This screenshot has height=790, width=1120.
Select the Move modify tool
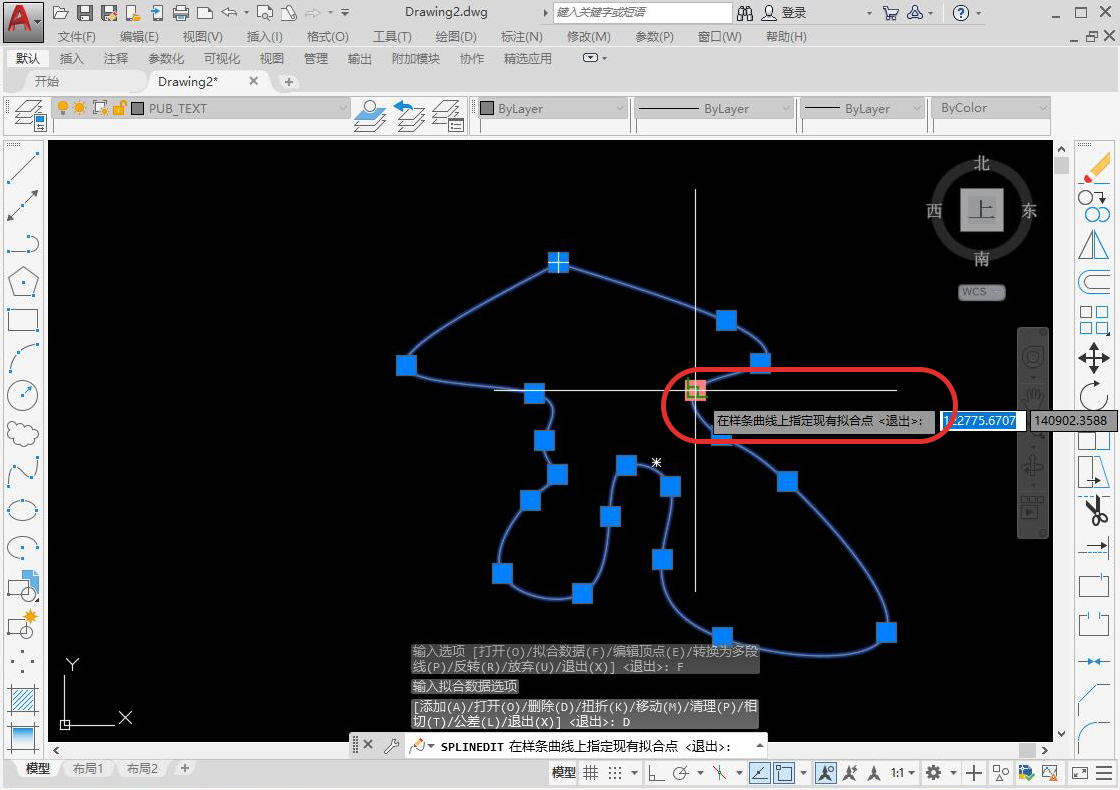tap(1094, 358)
